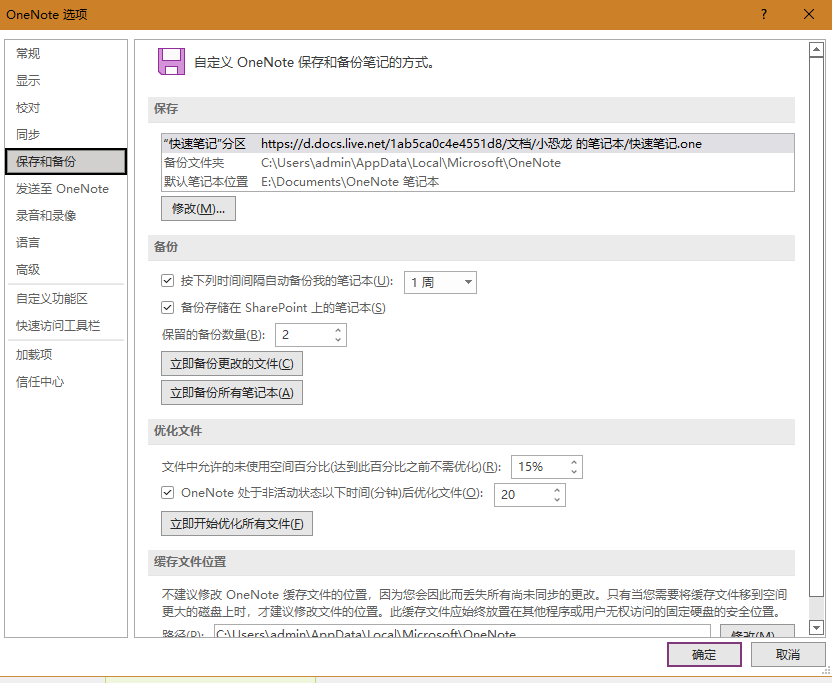832x683 pixels.
Task: Click the 保留的备份数量 number field
Action: point(305,335)
